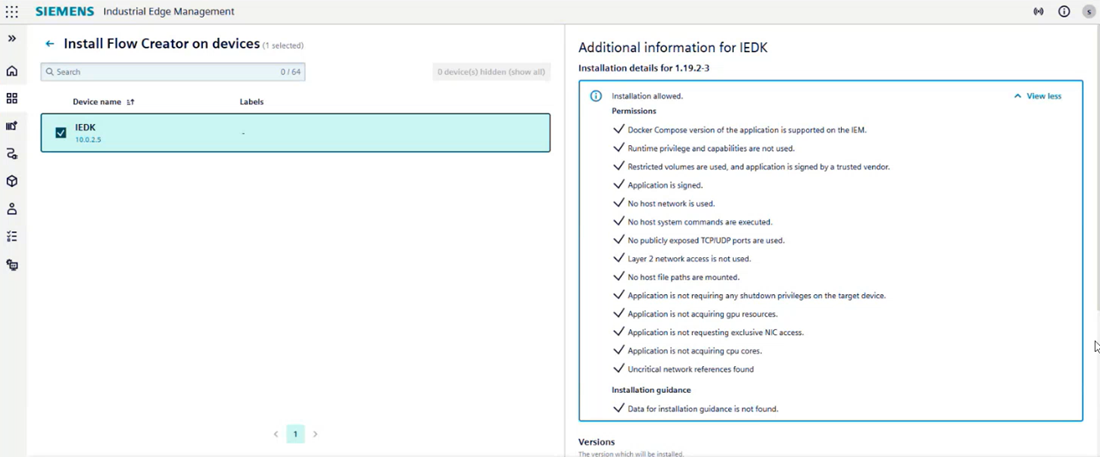The image size is (1100, 457).
Task: Click 'No host network is used.' line
Action: [x=671, y=204]
